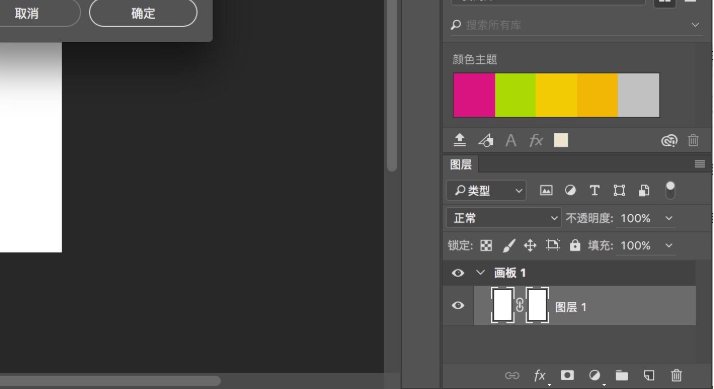This screenshot has height=389, width=714.
Task: Click the add layer mask icon
Action: tap(567, 375)
